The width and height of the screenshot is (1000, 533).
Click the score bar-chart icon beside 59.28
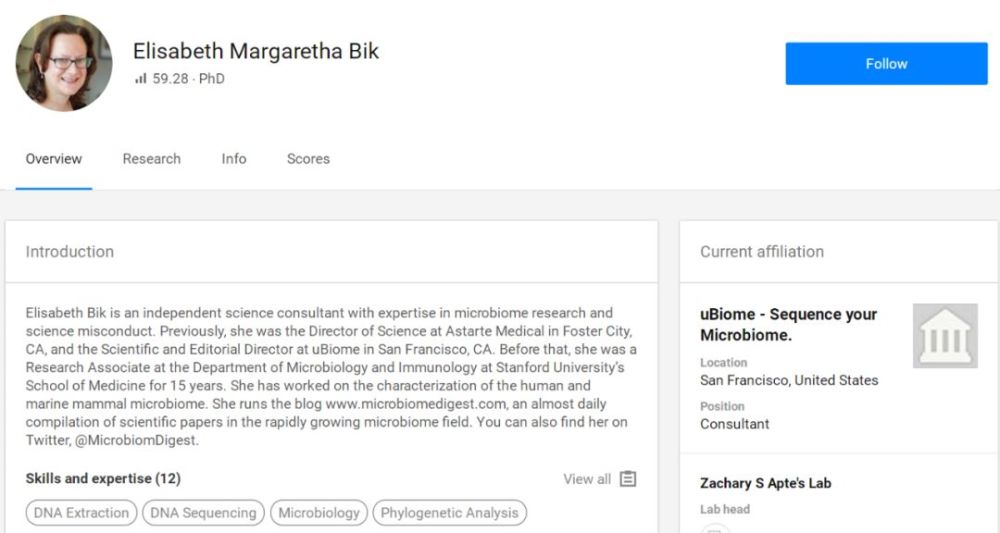click(x=140, y=79)
